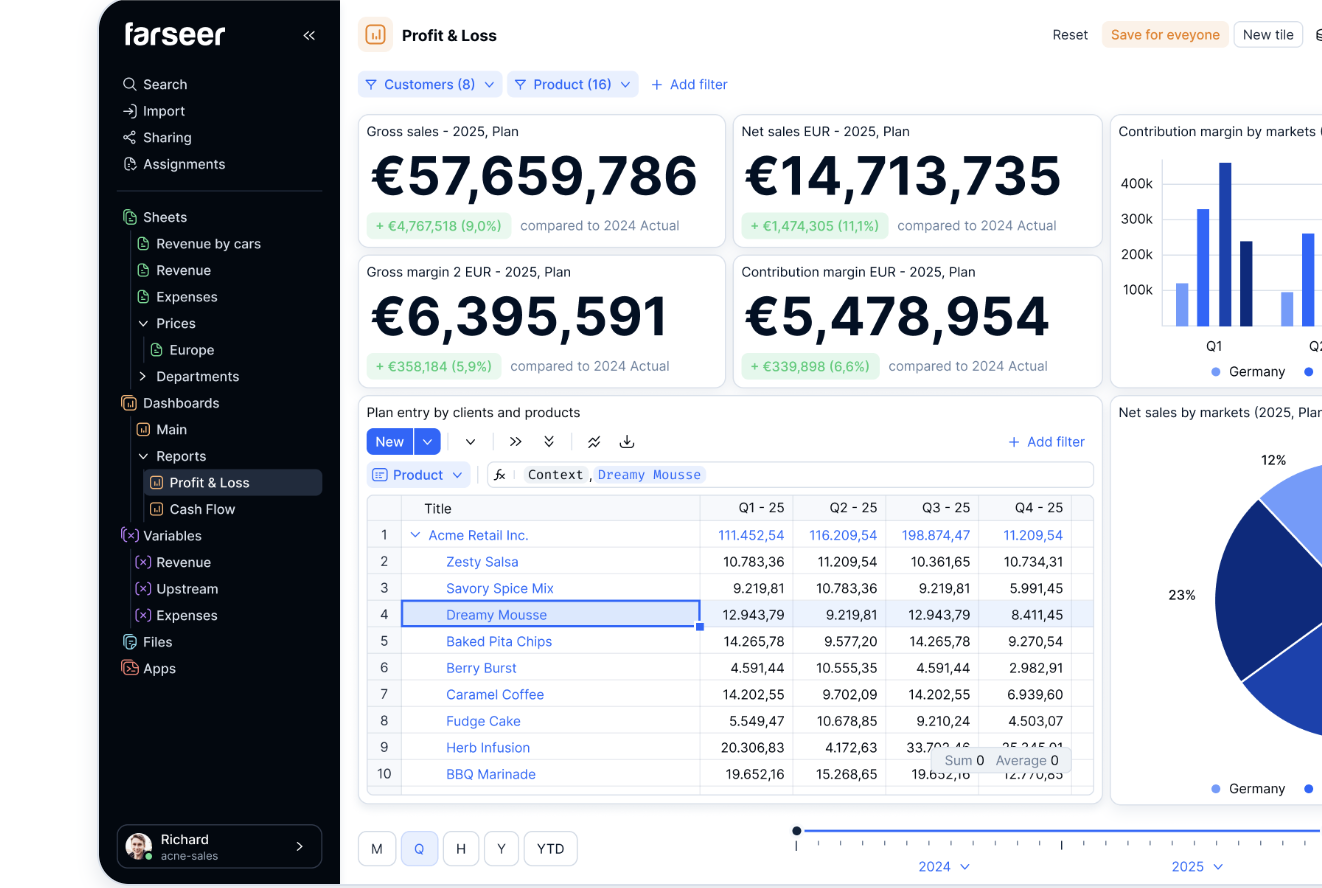Open the Cash Flow report
The image size is (1322, 888).
[x=202, y=509]
